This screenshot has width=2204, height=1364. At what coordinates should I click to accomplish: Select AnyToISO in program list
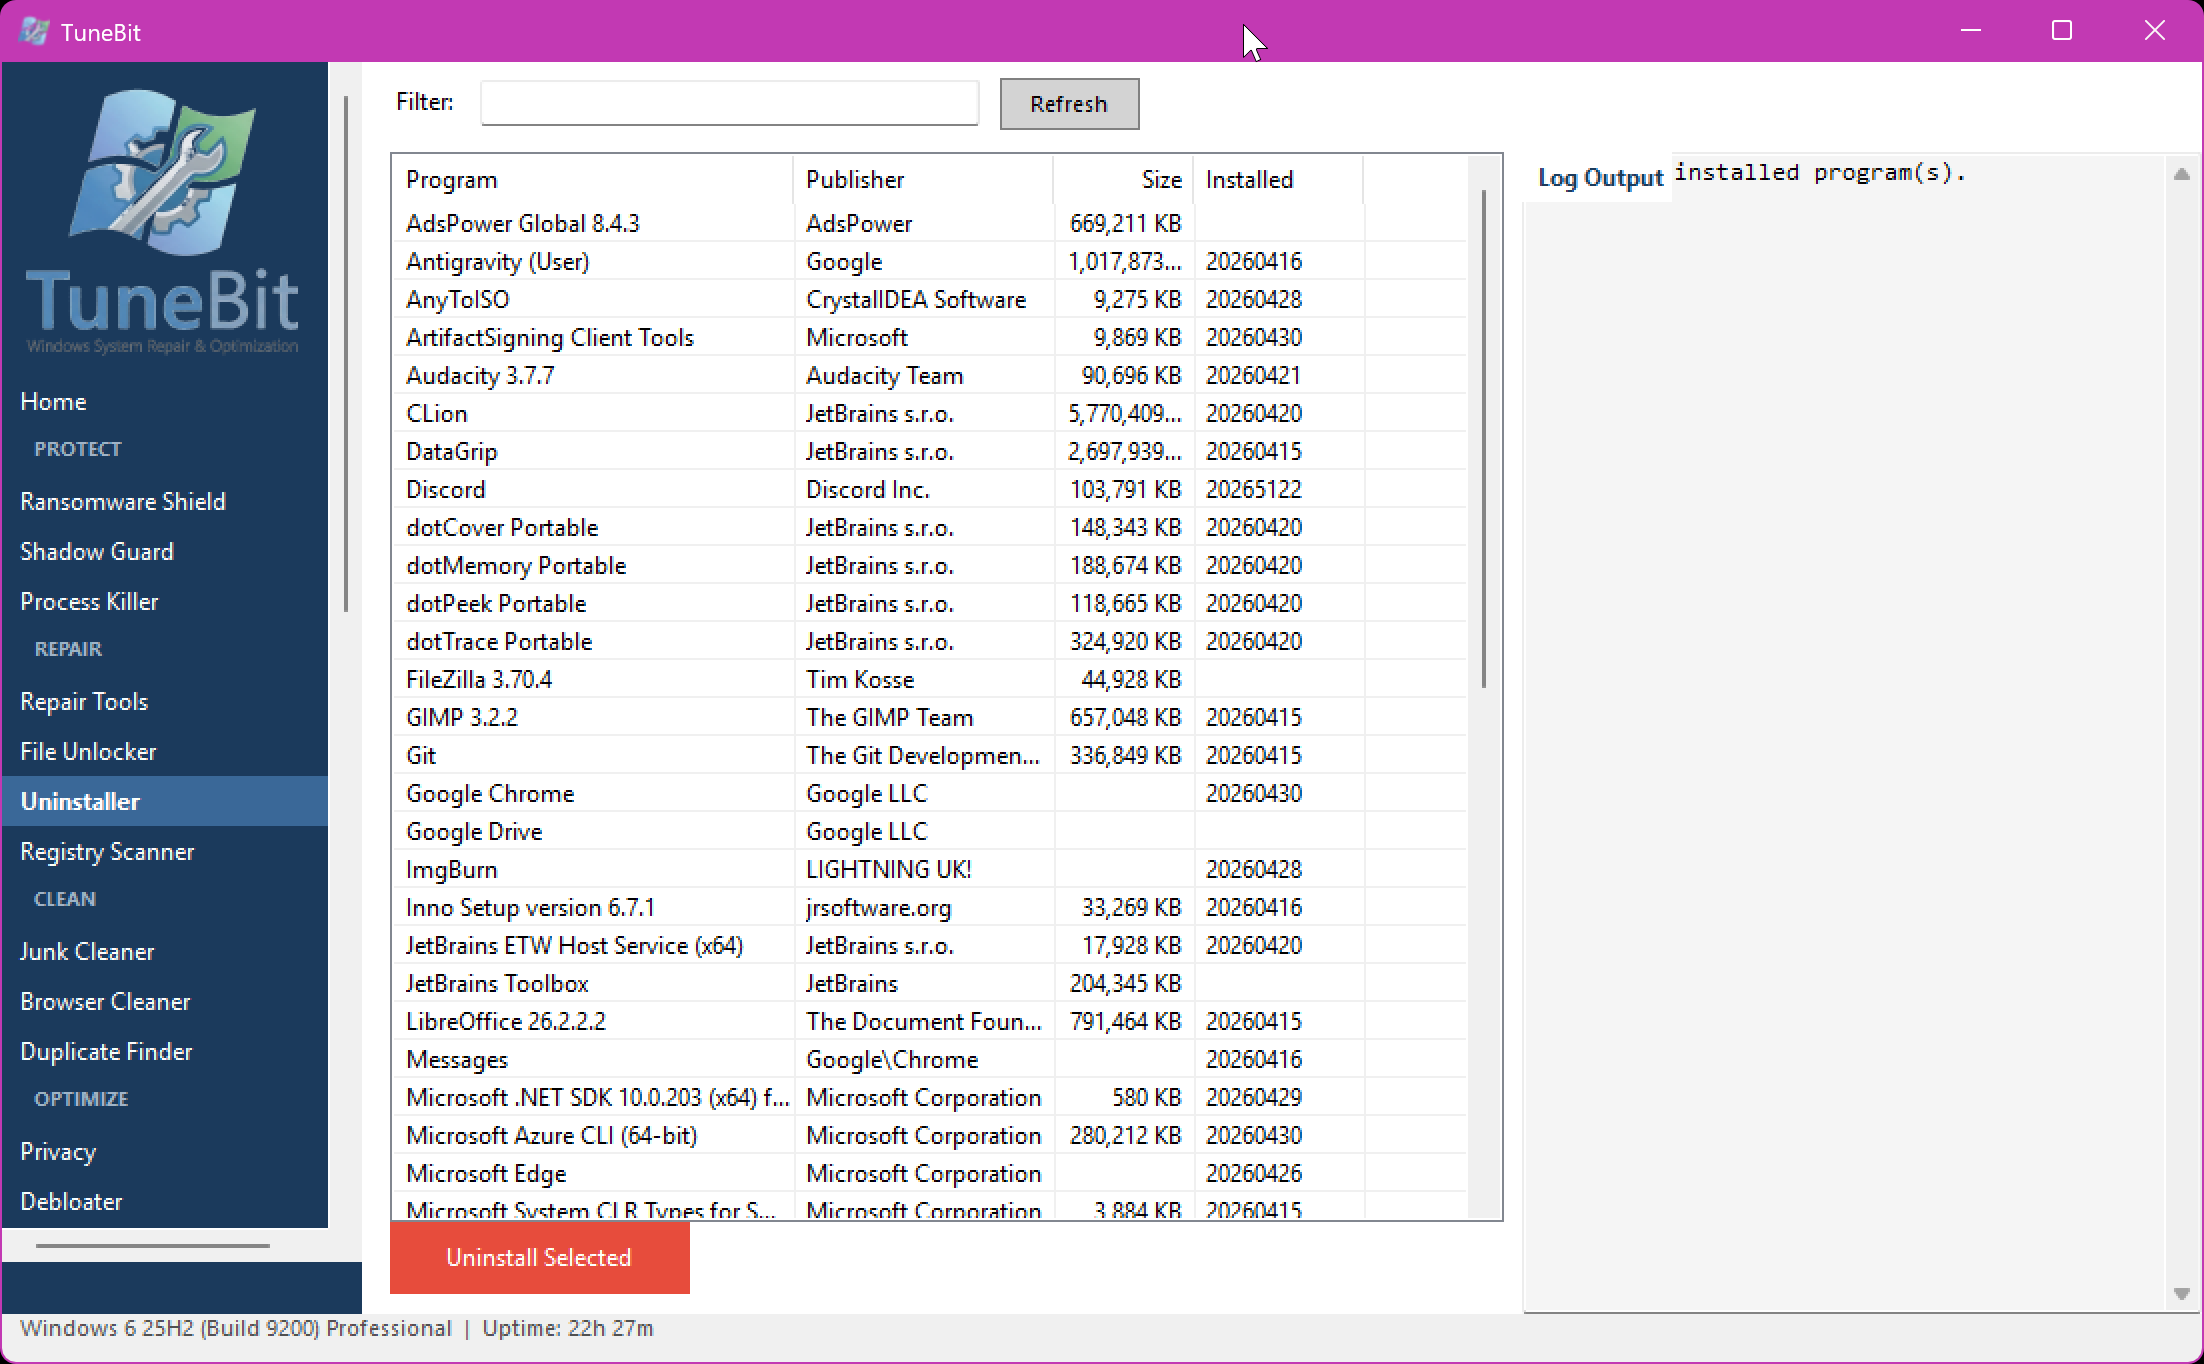(x=930, y=299)
